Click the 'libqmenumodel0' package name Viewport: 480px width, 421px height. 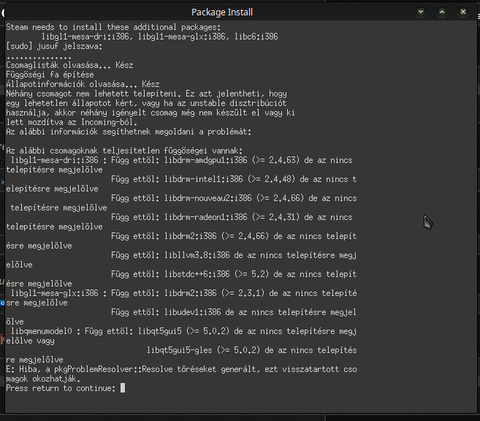41,331
